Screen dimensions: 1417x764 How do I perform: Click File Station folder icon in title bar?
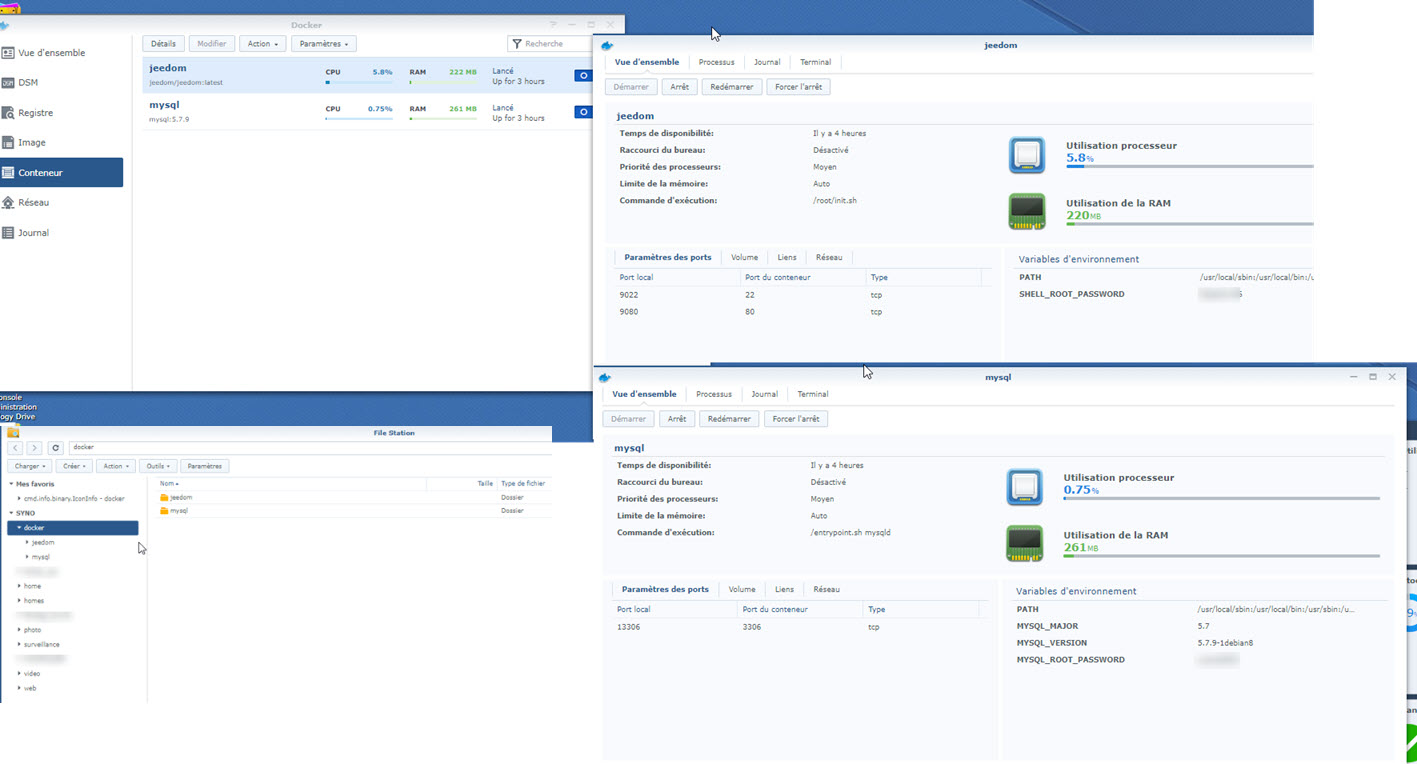(13, 433)
